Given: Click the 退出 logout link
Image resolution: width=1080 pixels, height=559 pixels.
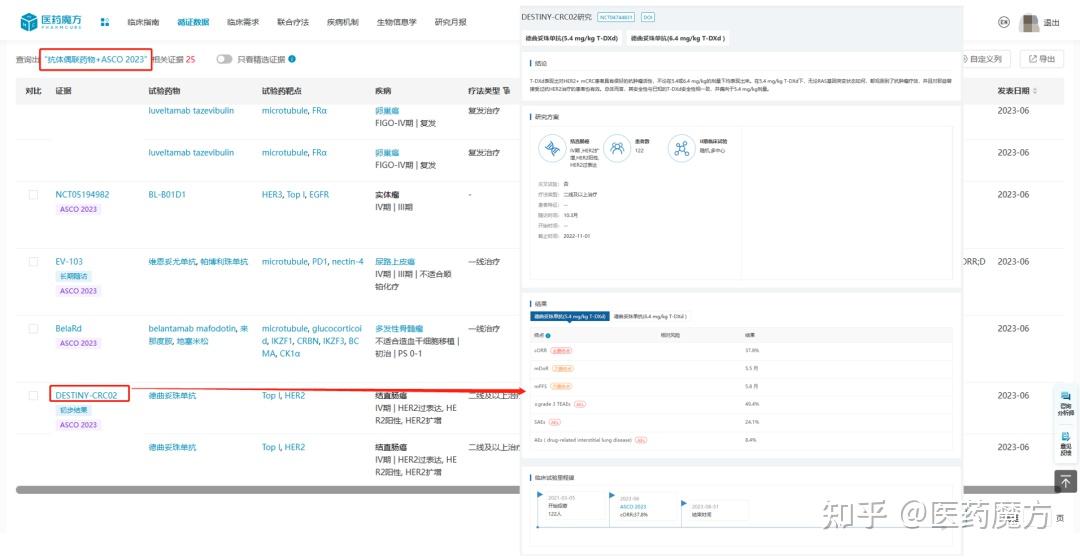Looking at the screenshot, I should (x=1052, y=23).
